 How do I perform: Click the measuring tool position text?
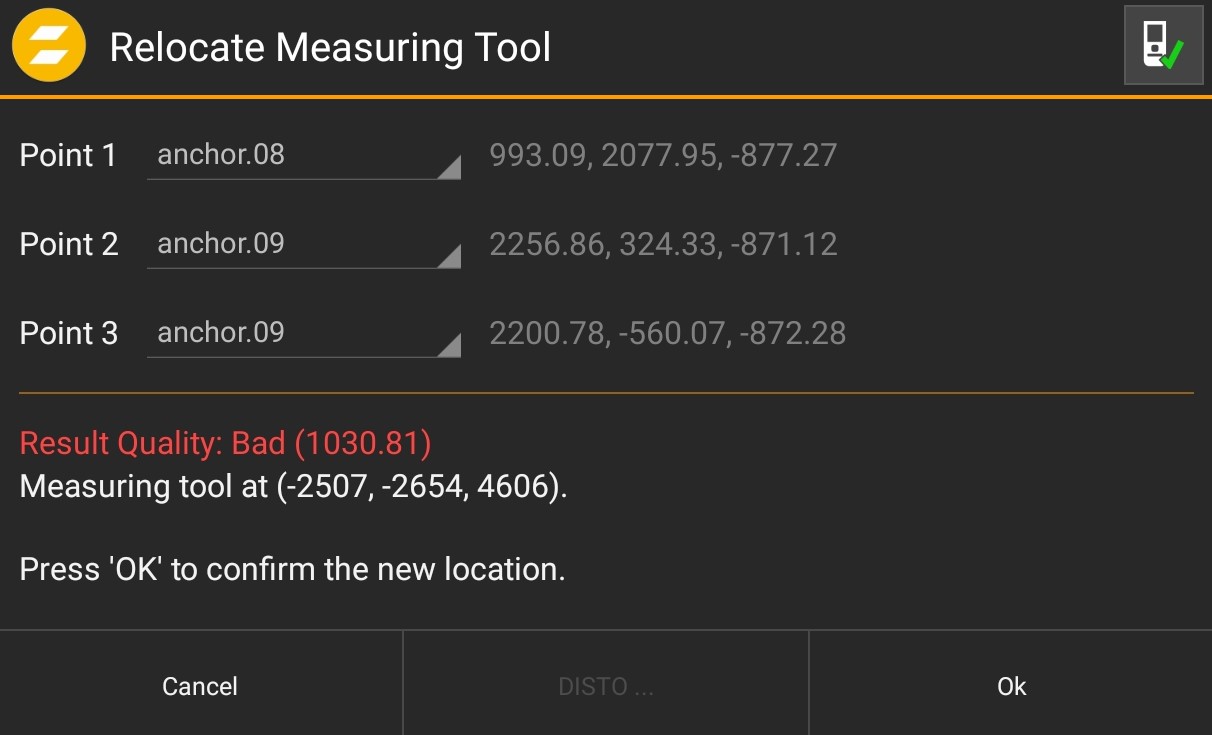(x=293, y=487)
